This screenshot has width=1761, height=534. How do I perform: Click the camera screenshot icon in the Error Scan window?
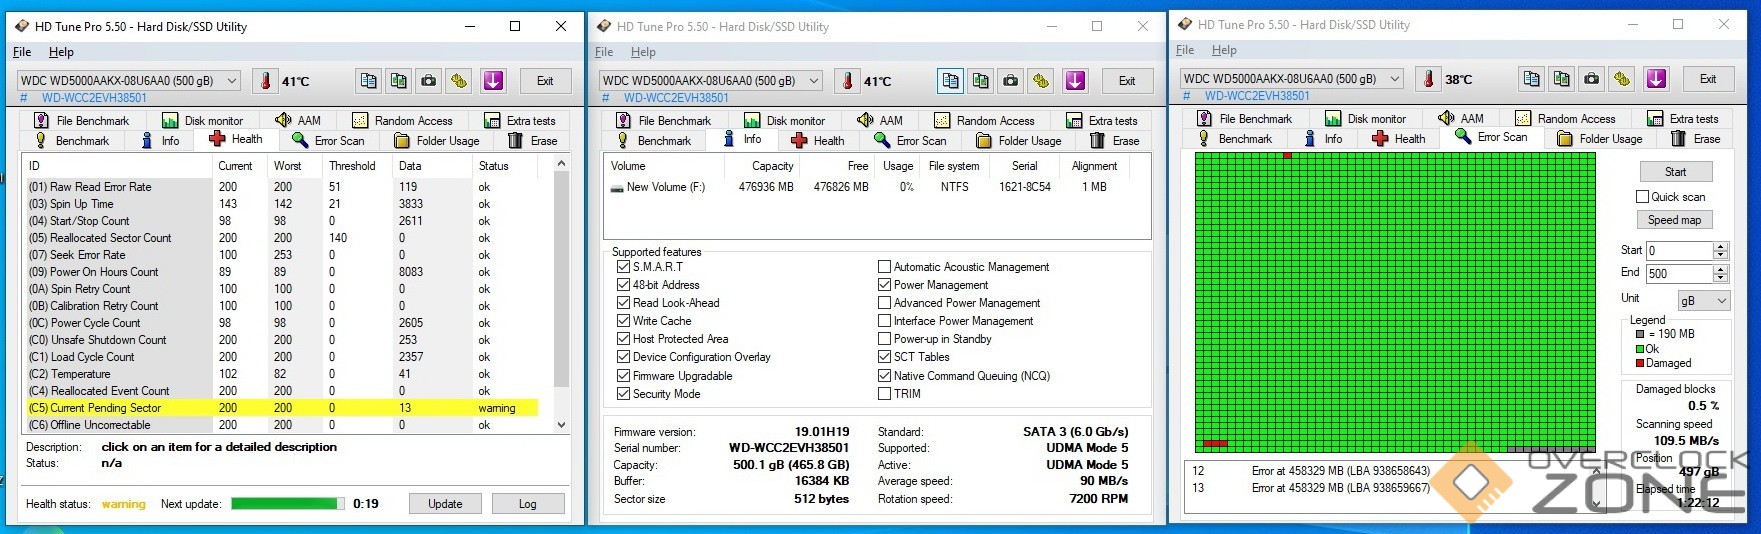[1591, 79]
